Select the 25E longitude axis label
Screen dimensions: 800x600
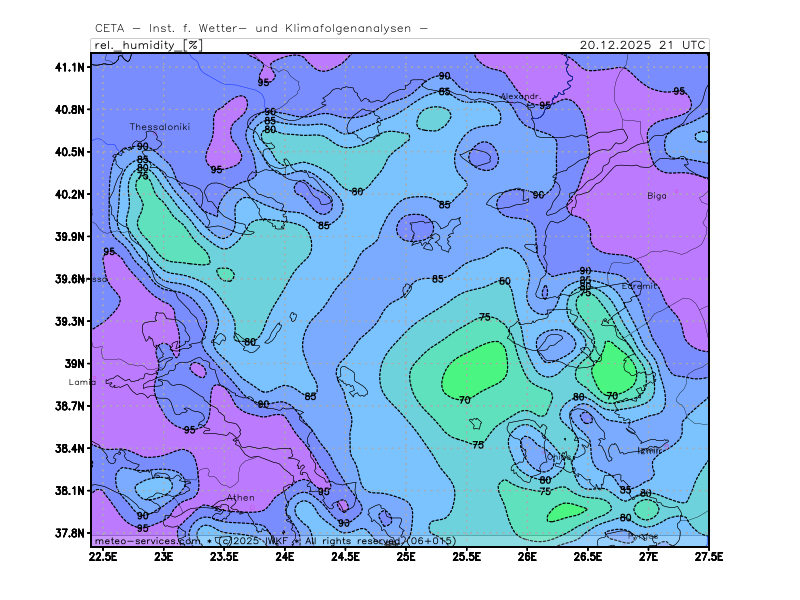click(406, 555)
